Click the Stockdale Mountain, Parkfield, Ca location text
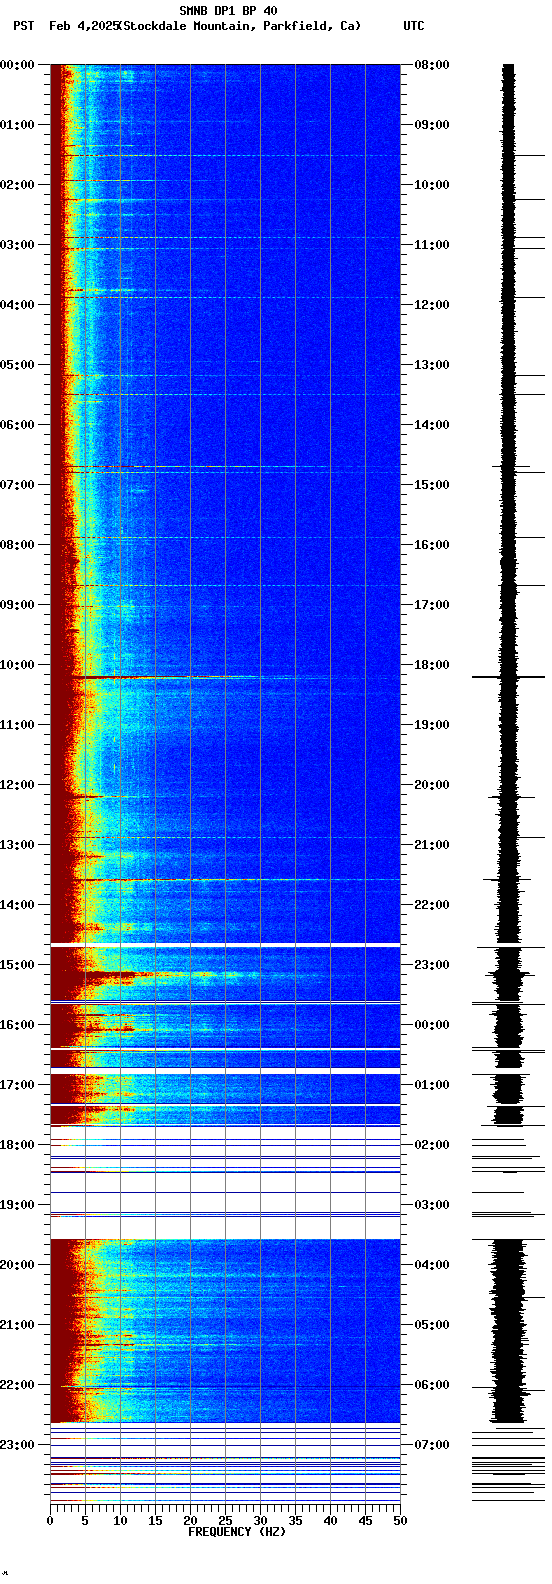 240,26
